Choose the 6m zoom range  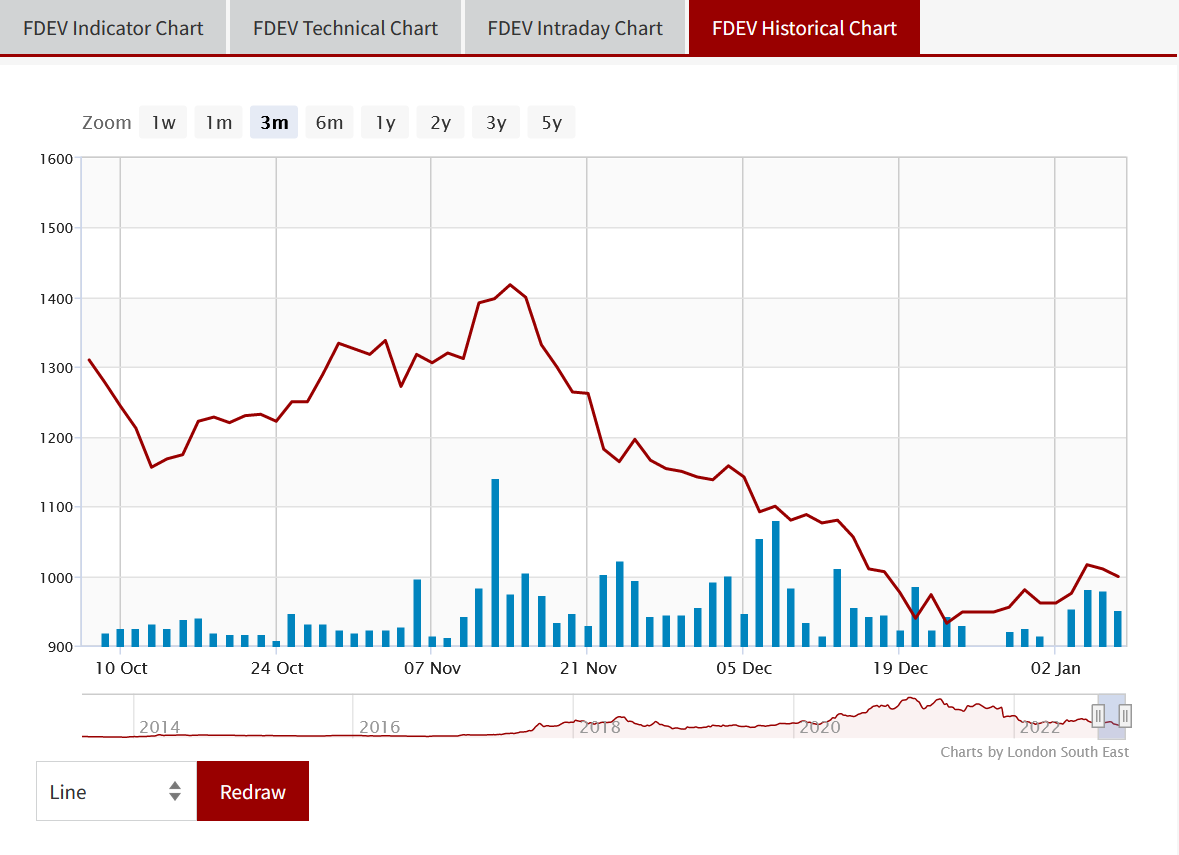(x=329, y=123)
